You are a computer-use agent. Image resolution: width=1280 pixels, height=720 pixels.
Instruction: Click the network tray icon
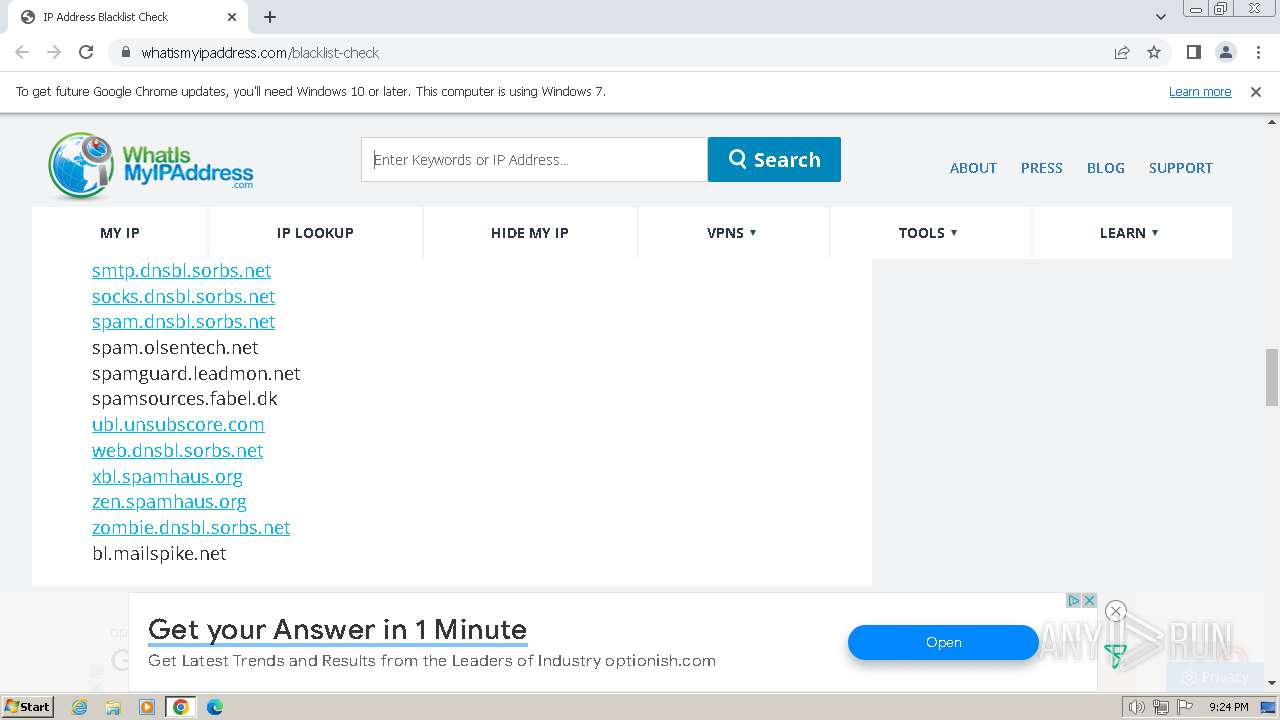point(1161,707)
